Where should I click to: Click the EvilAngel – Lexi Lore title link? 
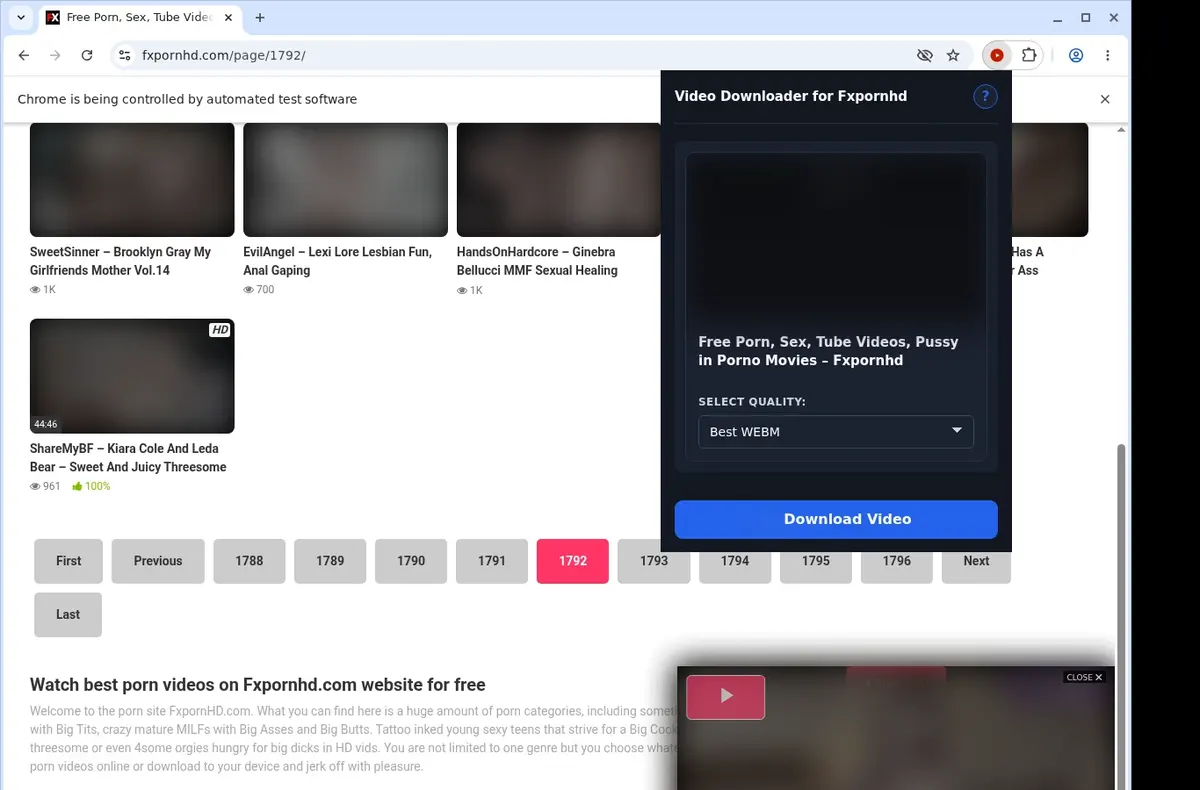[337, 261]
